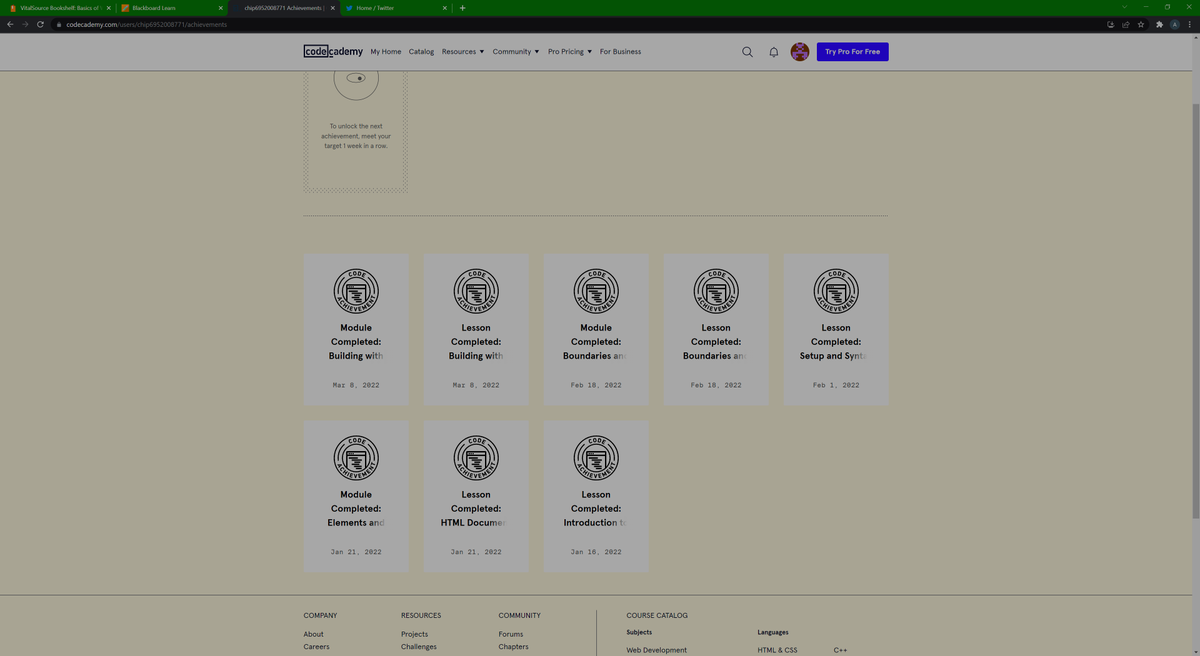Click the Setup and Syntax lesson card title

(836, 342)
